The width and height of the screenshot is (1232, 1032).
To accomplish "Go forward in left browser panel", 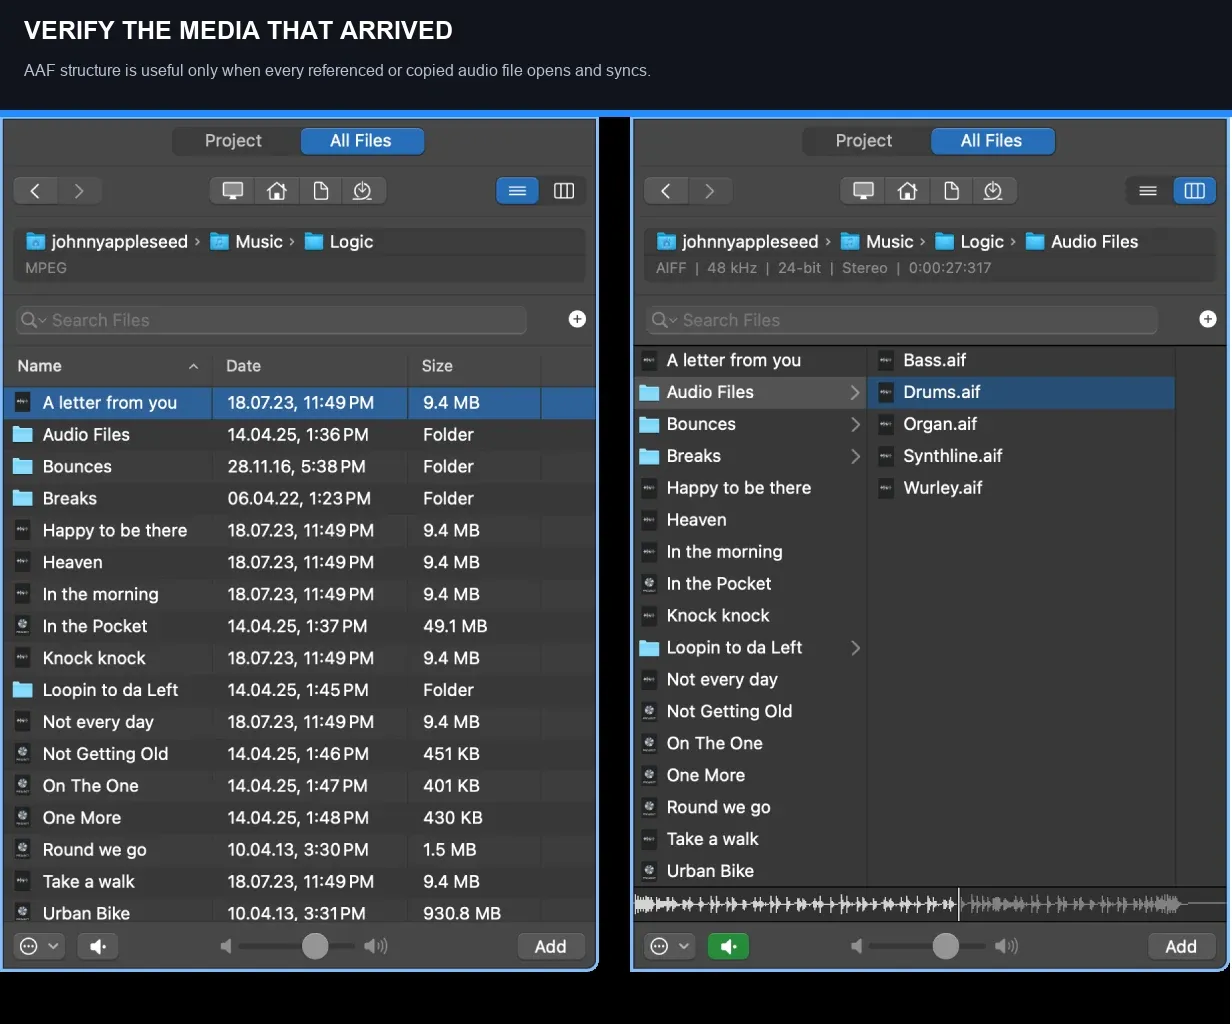I will (80, 191).
